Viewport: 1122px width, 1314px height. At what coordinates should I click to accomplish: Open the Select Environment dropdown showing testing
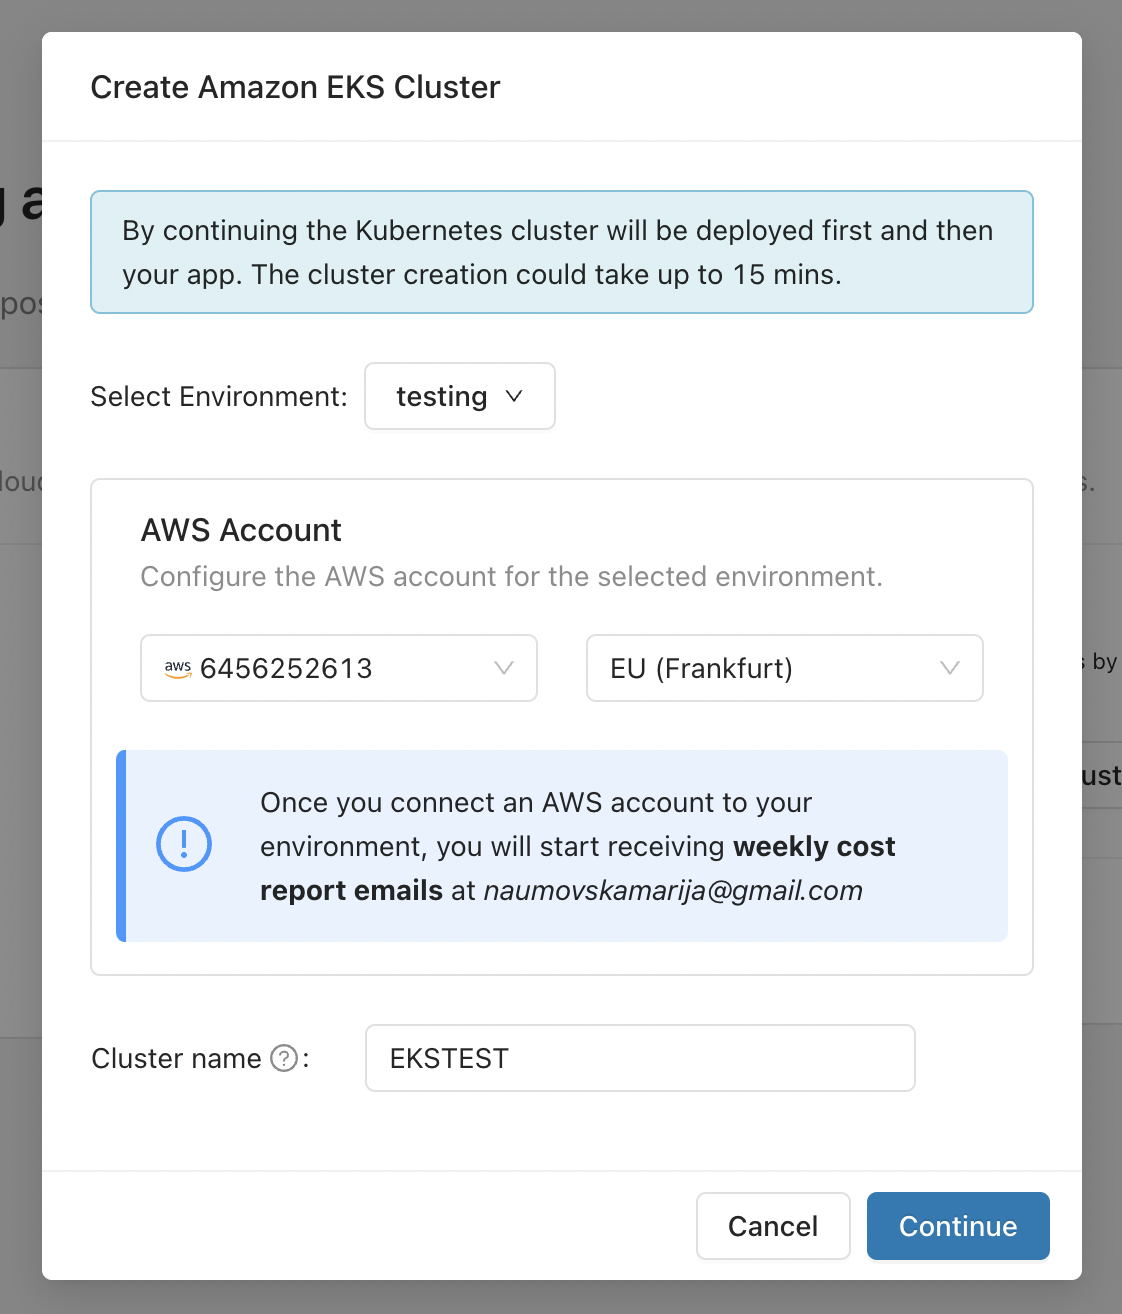tap(460, 396)
